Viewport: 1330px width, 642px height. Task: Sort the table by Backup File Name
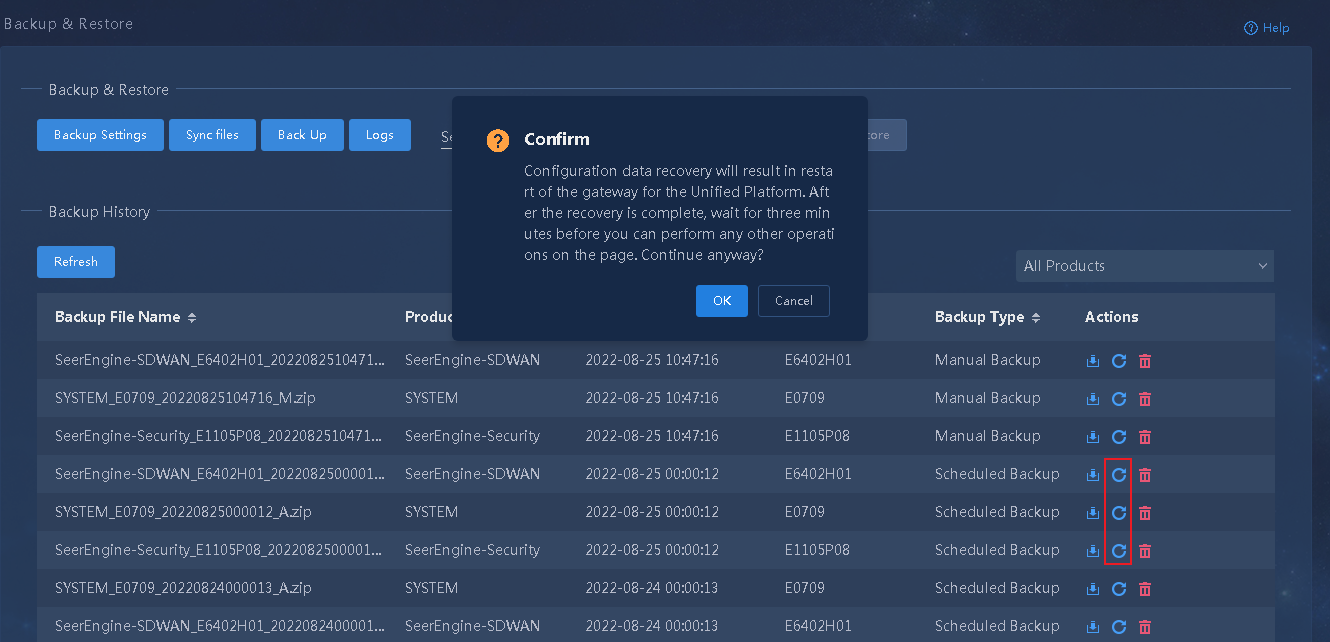point(192,318)
